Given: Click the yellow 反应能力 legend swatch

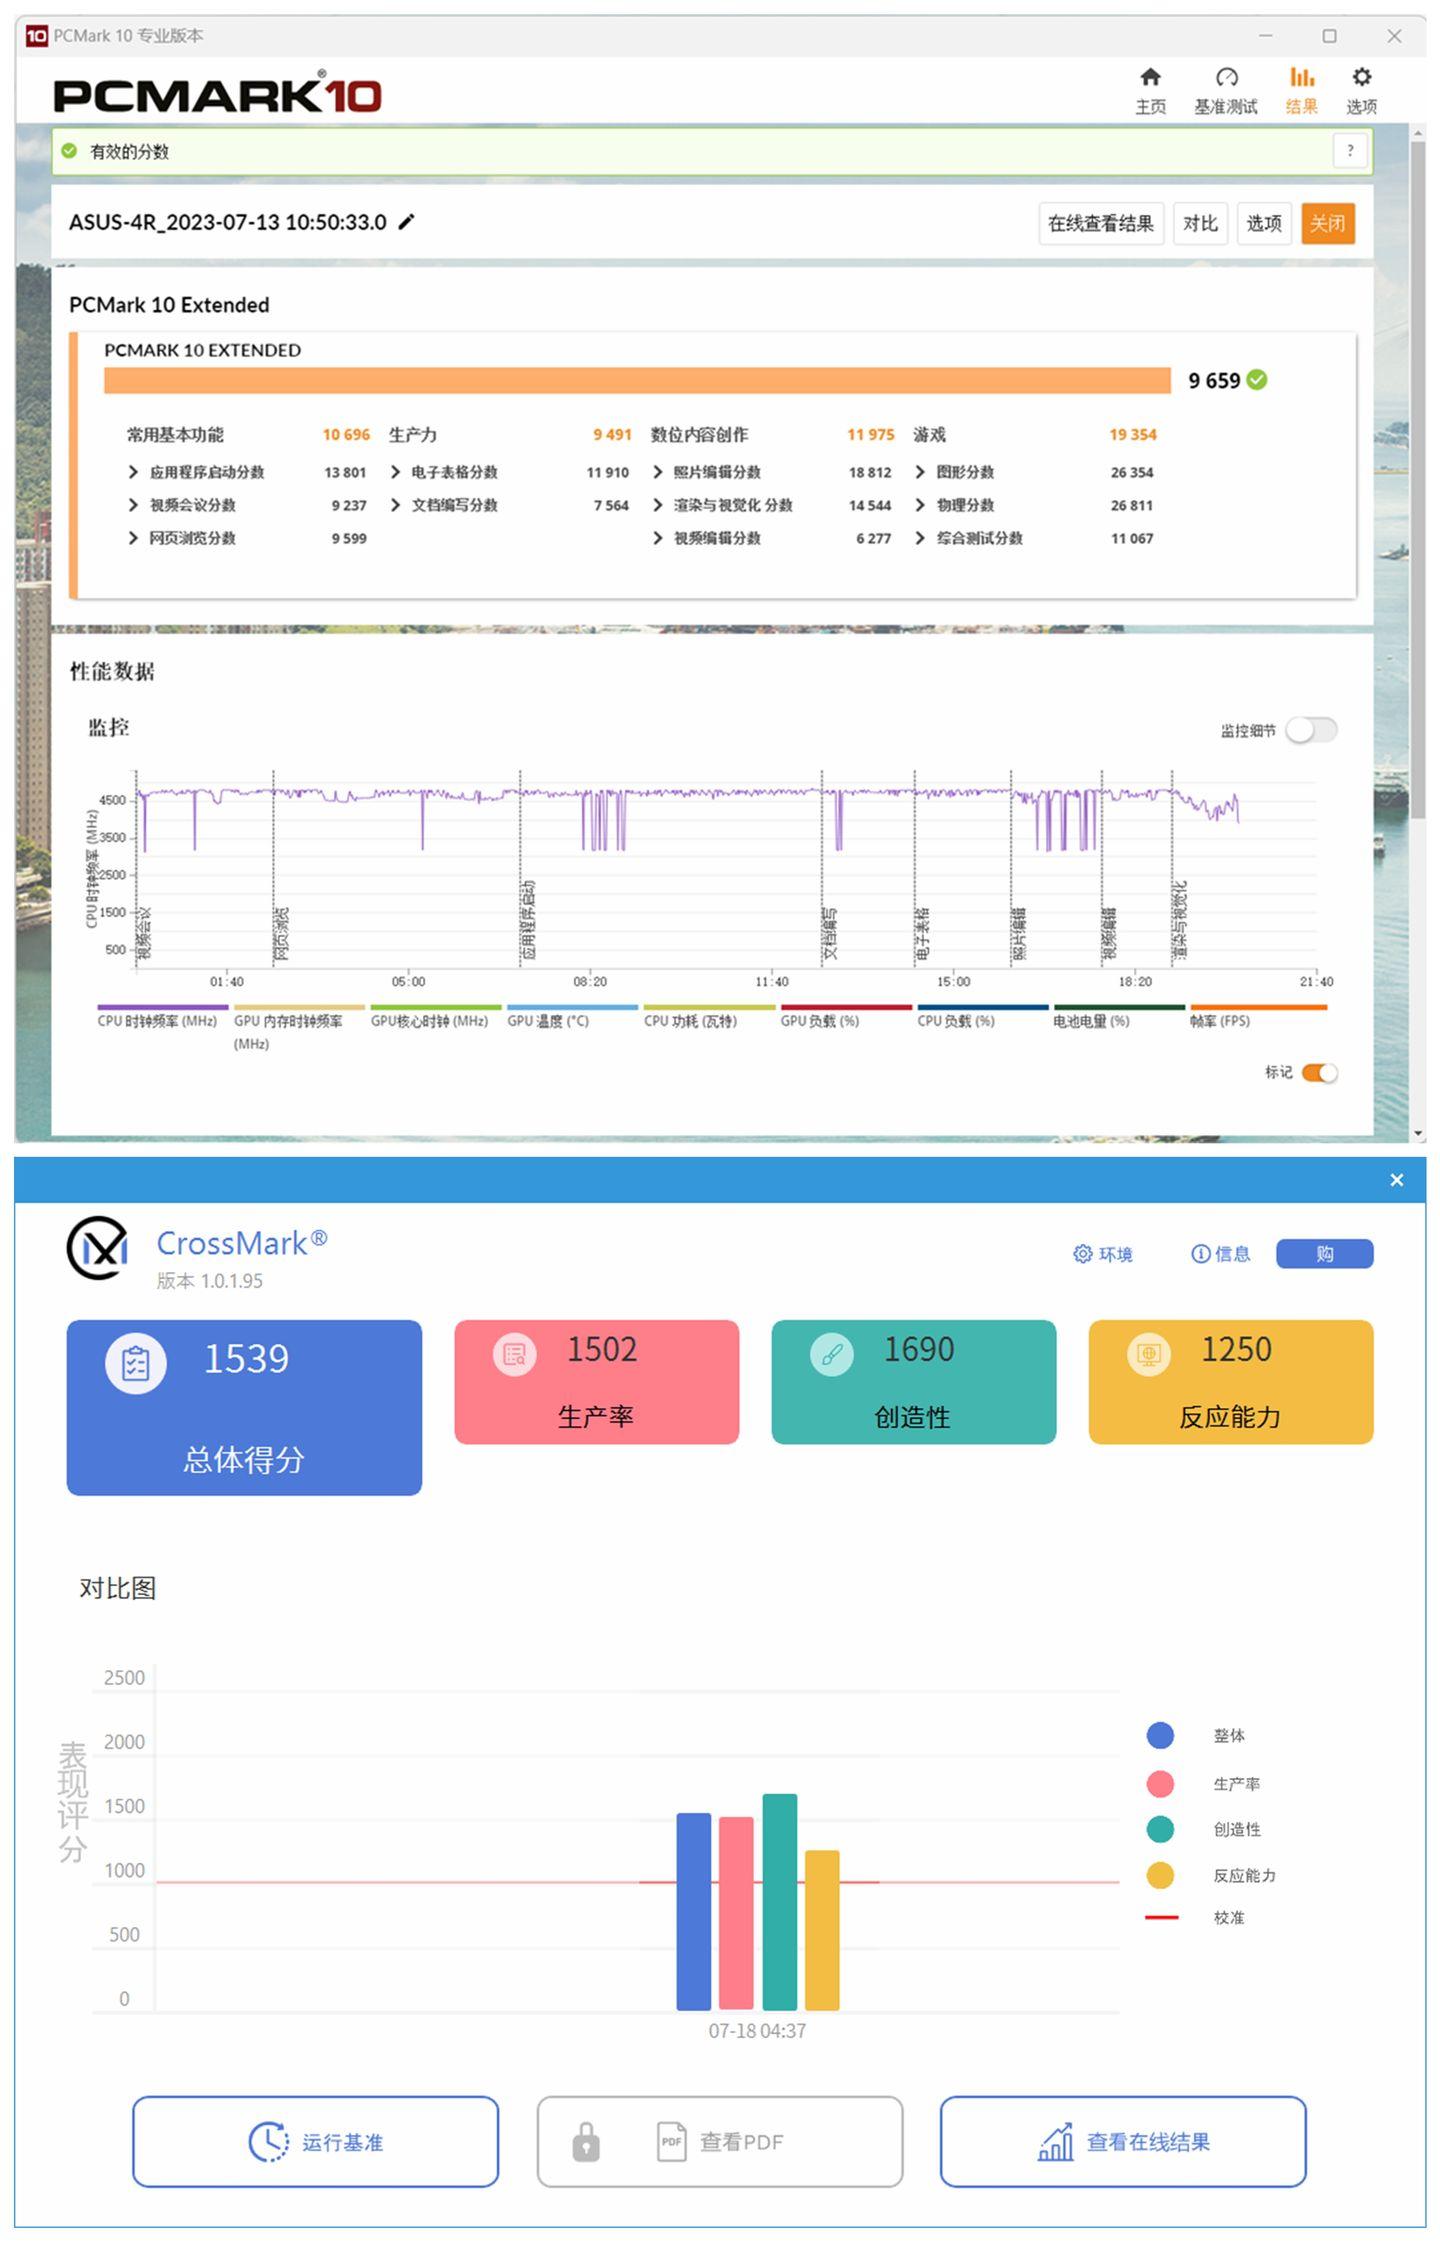Looking at the screenshot, I should coord(1160,1875).
